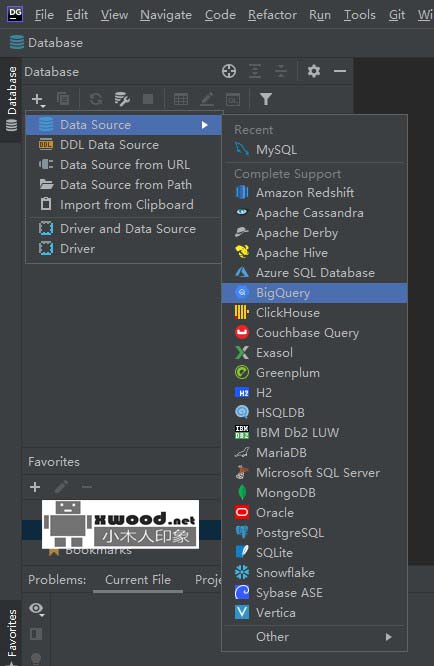
Task: Click the refresh icon in Database toolbar
Action: click(96, 99)
